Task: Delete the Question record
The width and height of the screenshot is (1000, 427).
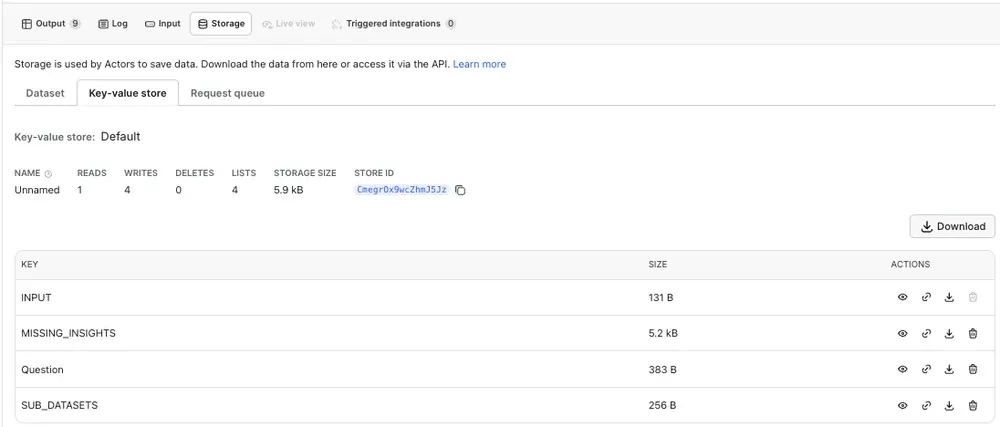Action: point(973,369)
